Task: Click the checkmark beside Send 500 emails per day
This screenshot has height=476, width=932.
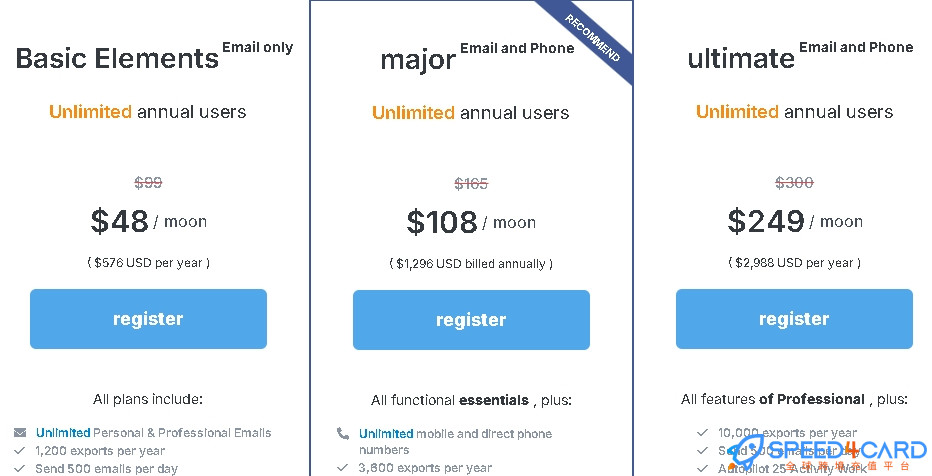Action: [20, 468]
